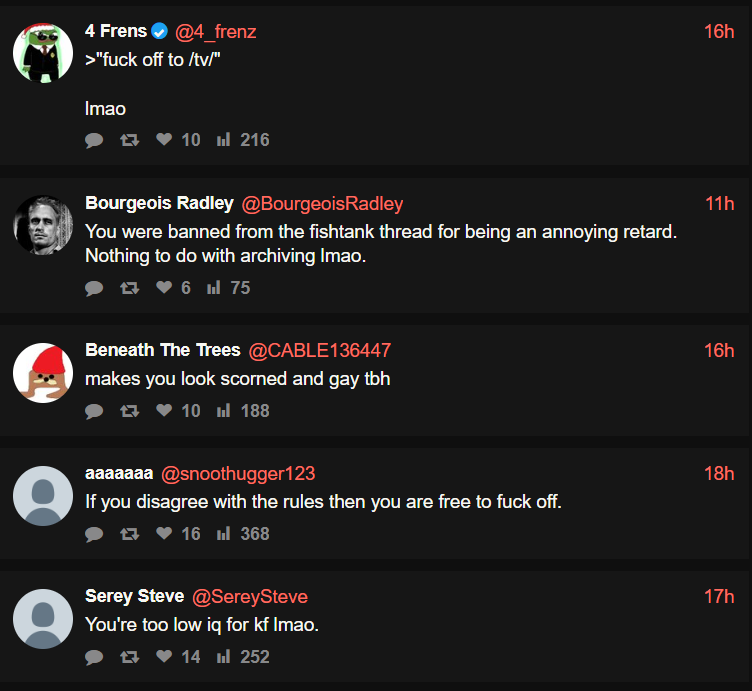Retweet the 4 Frens post
The height and width of the screenshot is (691, 752).
coord(129,141)
